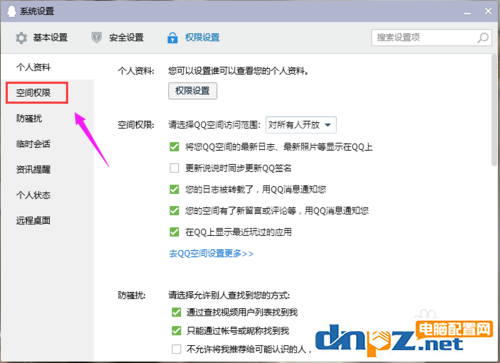Open the 基本设置 tab
500x363 pixels.
point(42,38)
